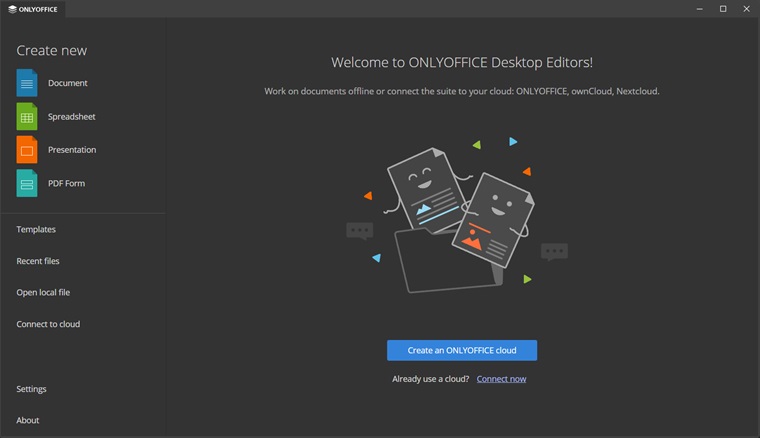Maximize the ONLYOFFICE window

point(723,9)
